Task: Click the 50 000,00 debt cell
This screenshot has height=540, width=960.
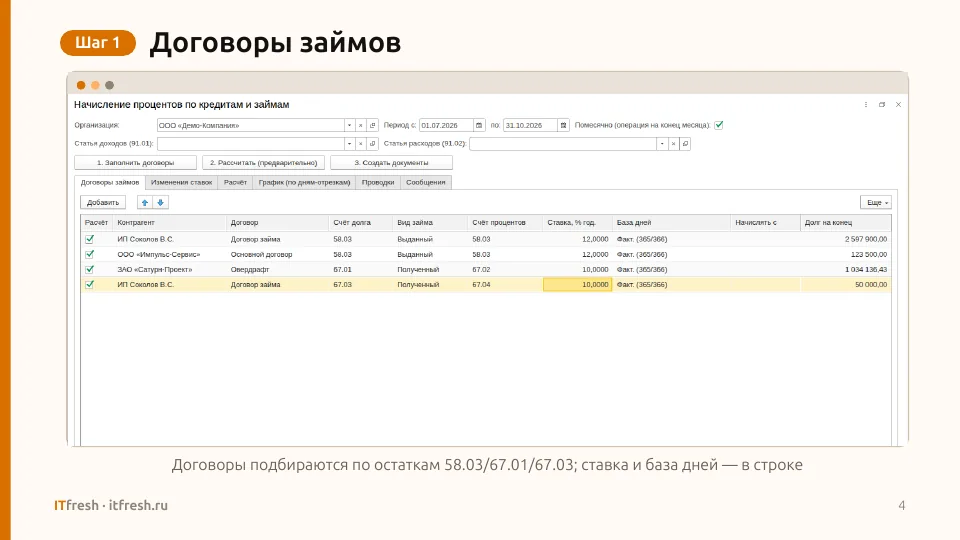Action: pos(846,285)
